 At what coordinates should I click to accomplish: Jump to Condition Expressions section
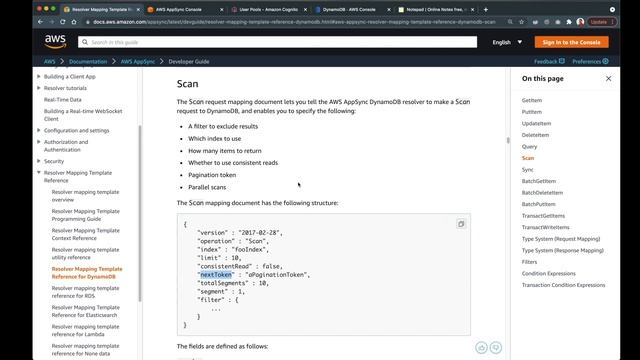point(549,273)
